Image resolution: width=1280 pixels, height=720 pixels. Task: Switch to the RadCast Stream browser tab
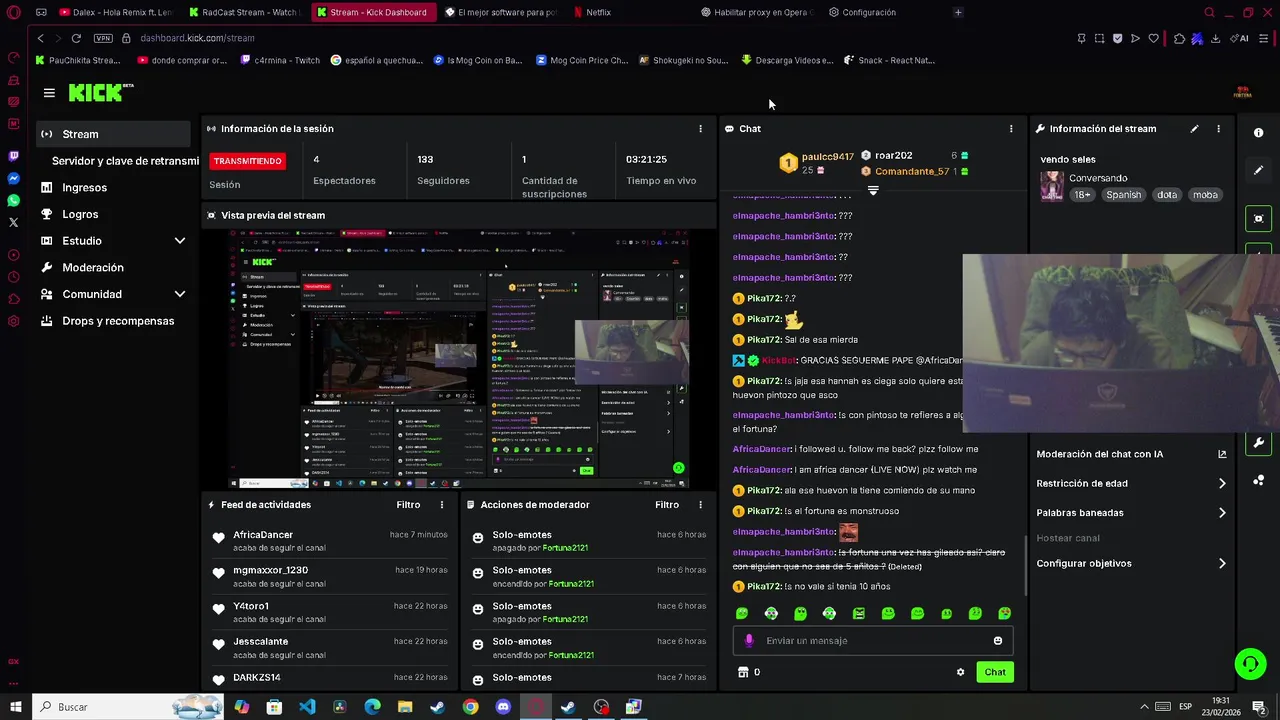pyautogui.click(x=244, y=12)
